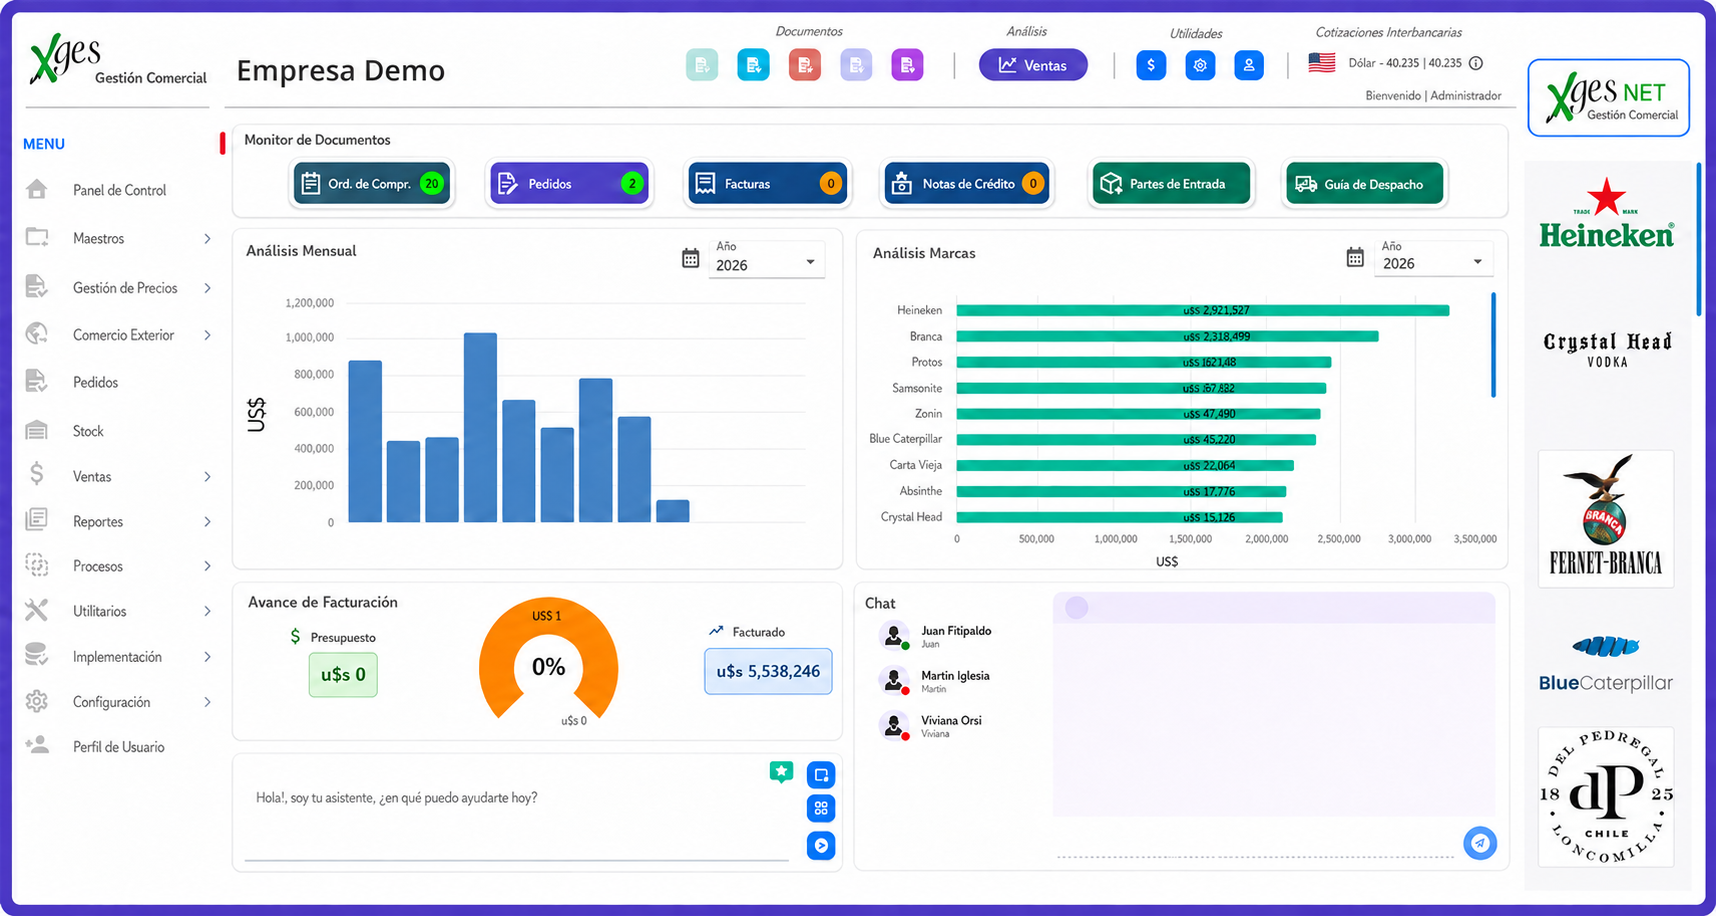This screenshot has width=1716, height=916.
Task: Open the gear settings utility
Action: [x=1200, y=65]
